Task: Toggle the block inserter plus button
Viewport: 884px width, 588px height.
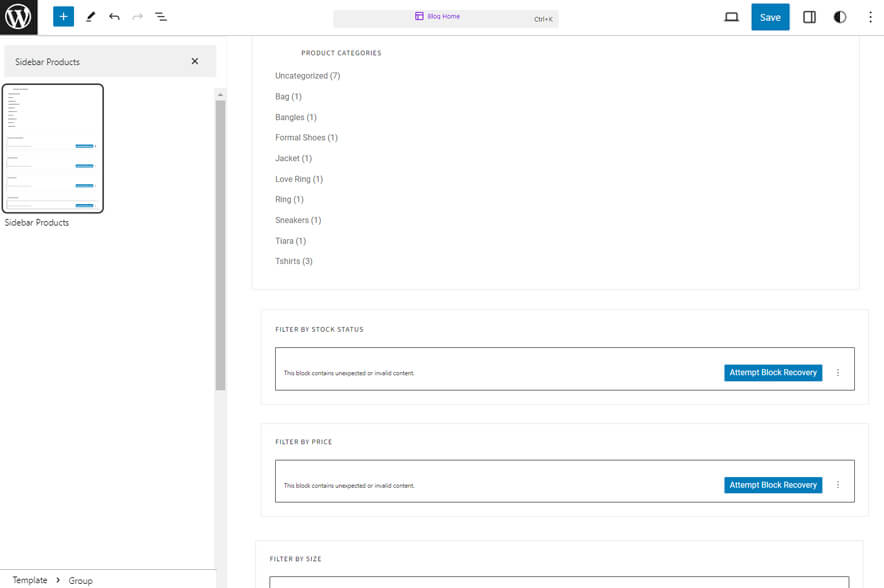Action: click(63, 17)
